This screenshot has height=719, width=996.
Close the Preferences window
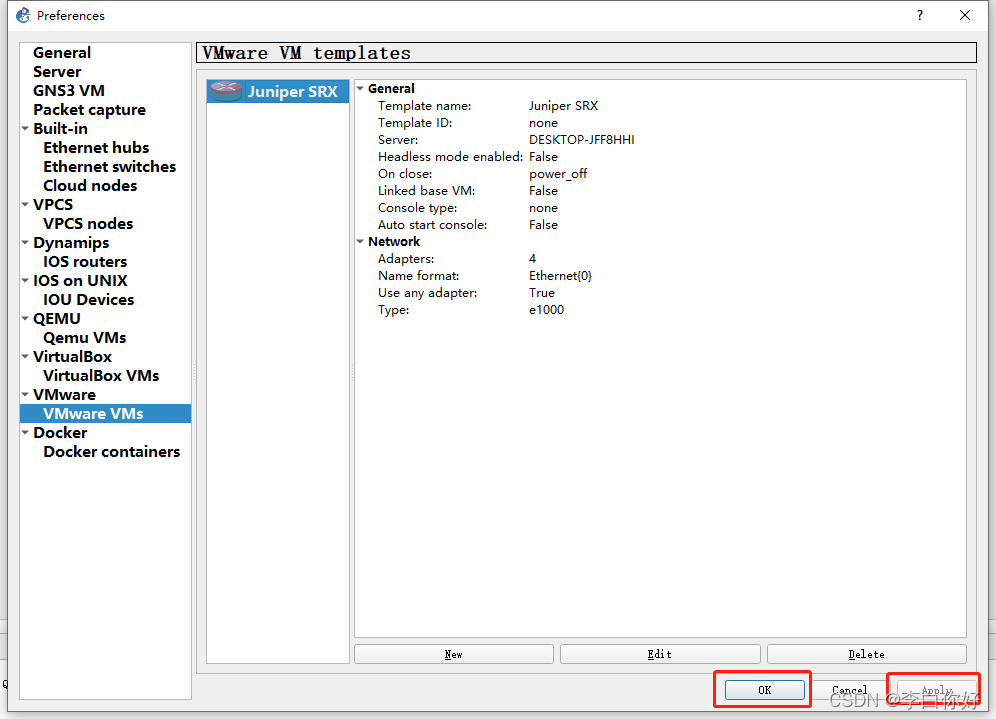[964, 15]
